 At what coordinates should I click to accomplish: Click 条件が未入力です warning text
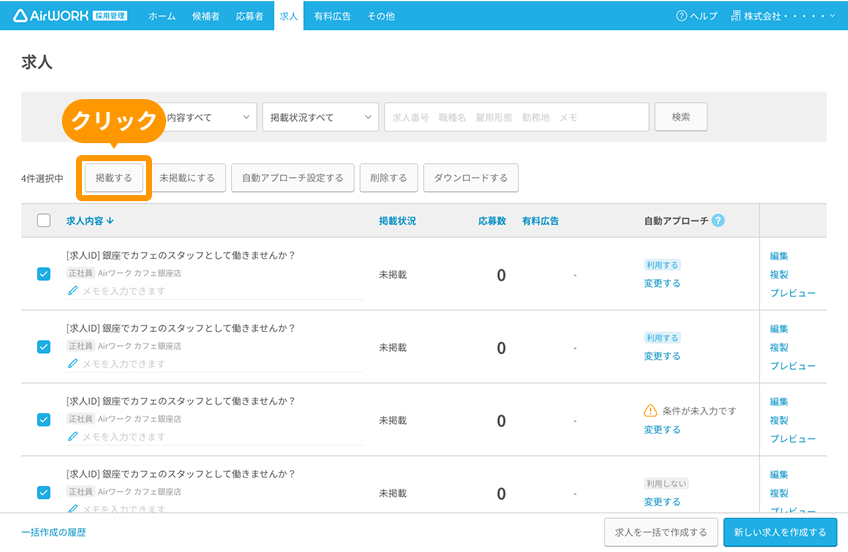(699, 411)
